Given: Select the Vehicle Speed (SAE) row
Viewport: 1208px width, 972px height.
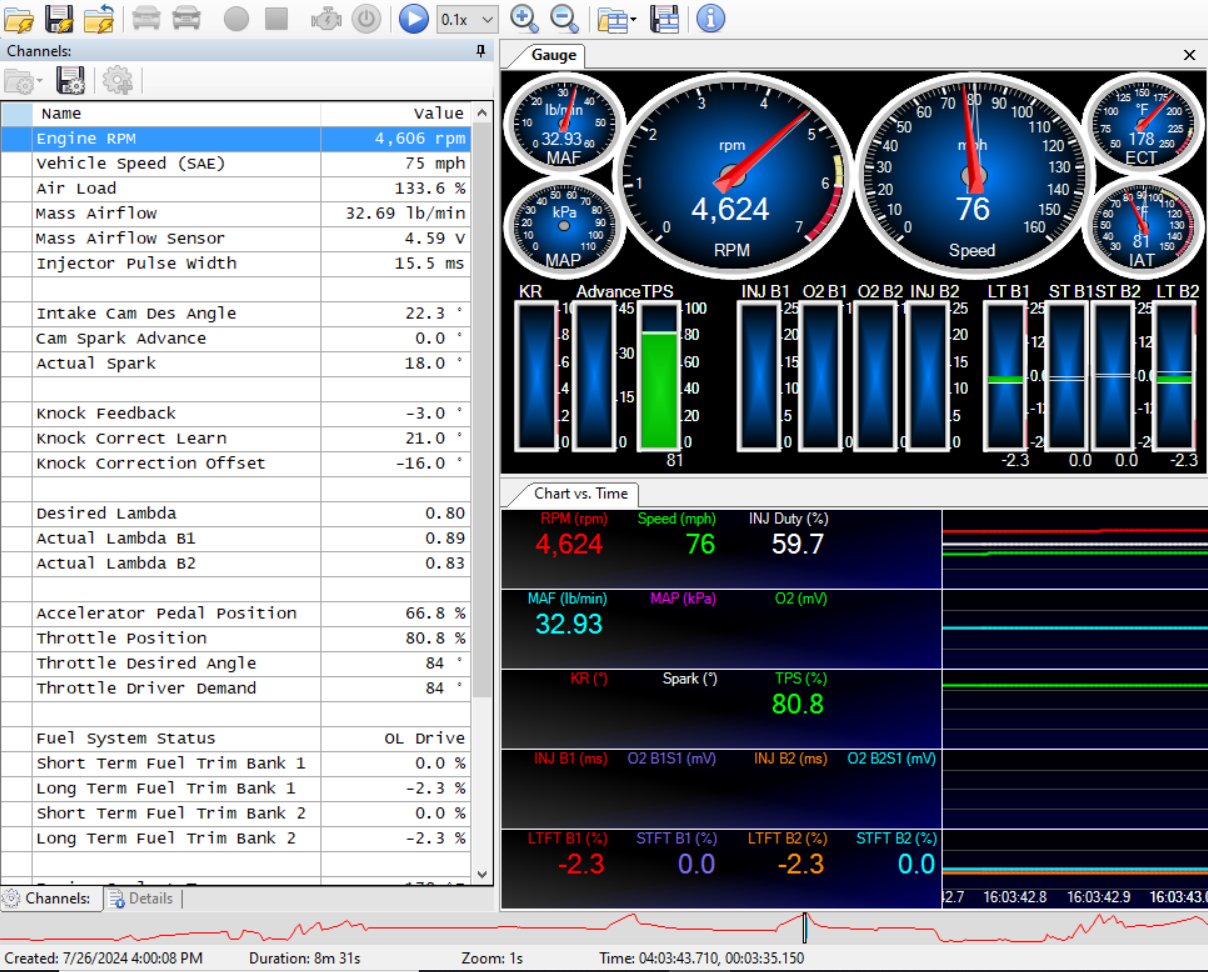Looking at the screenshot, I should (x=236, y=164).
